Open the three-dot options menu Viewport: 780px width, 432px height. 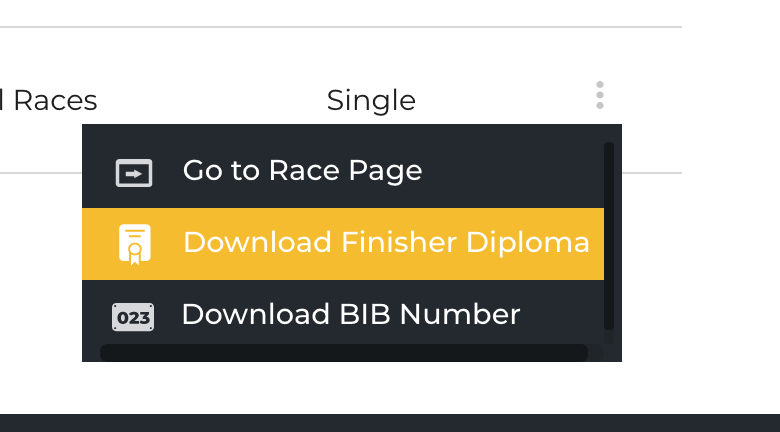coord(600,95)
